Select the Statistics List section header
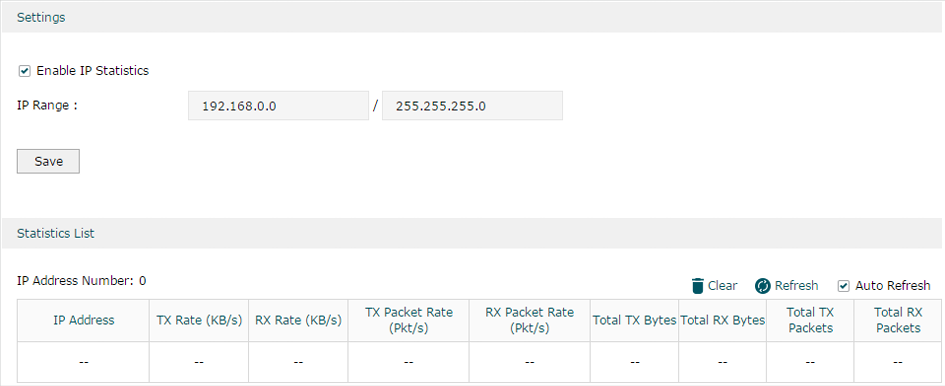 [x=472, y=233]
